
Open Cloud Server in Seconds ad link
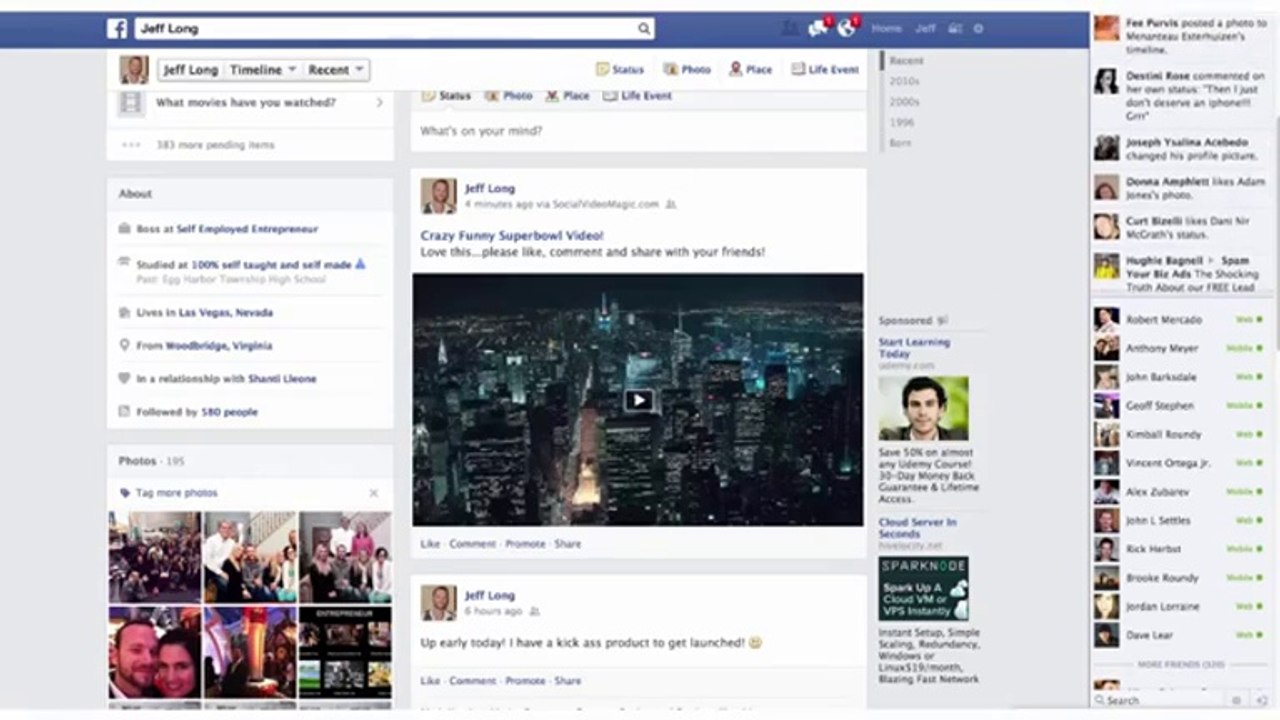point(917,528)
